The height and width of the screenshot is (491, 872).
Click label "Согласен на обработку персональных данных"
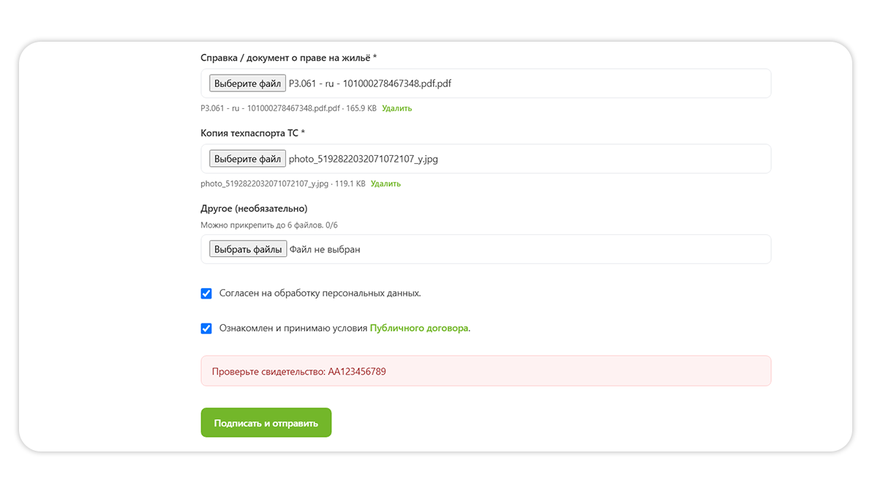coord(320,293)
